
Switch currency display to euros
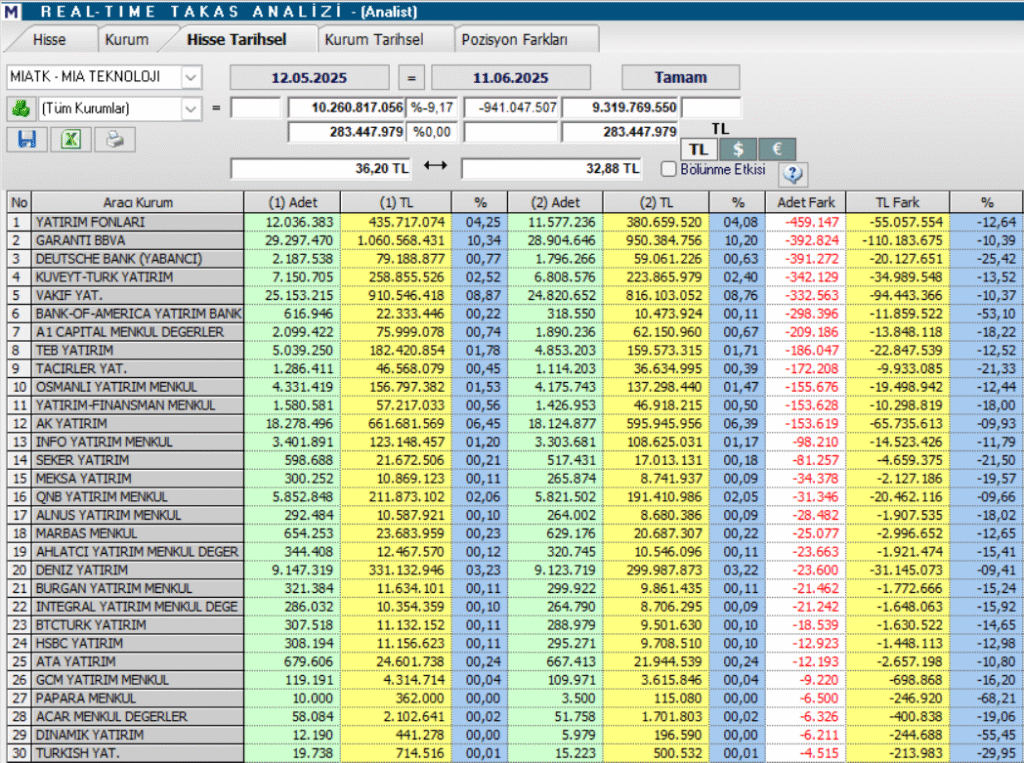(776, 148)
